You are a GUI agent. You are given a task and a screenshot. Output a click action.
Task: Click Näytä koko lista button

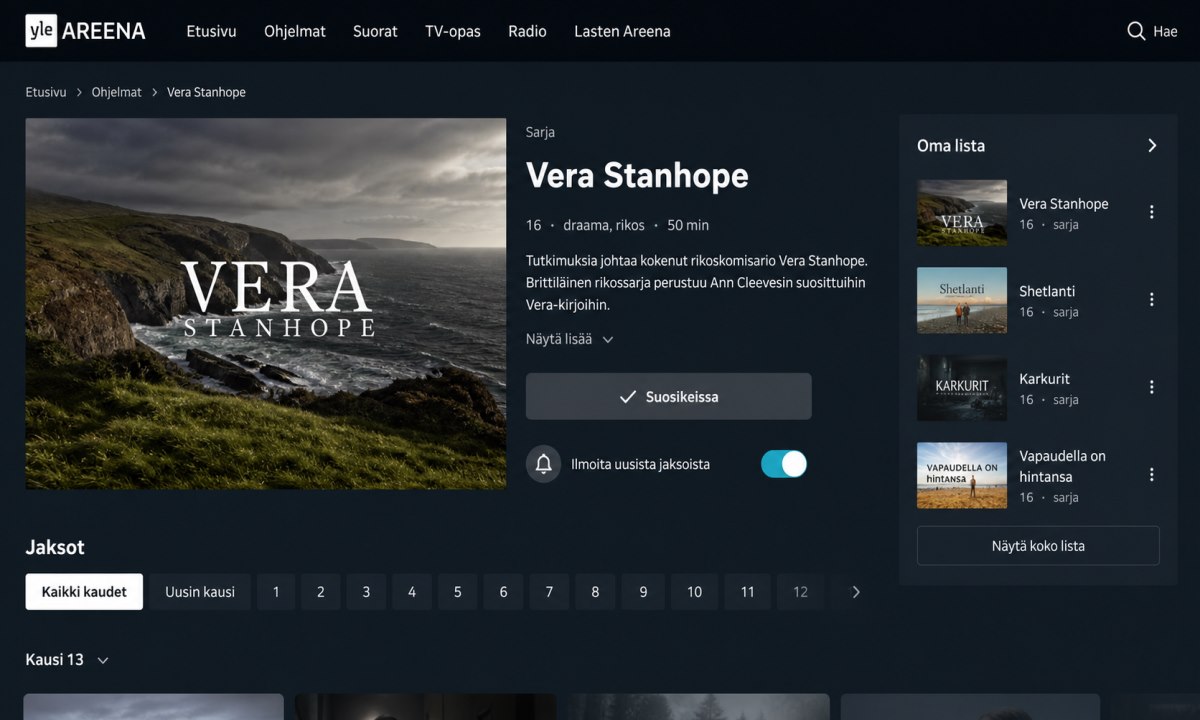tap(1038, 546)
